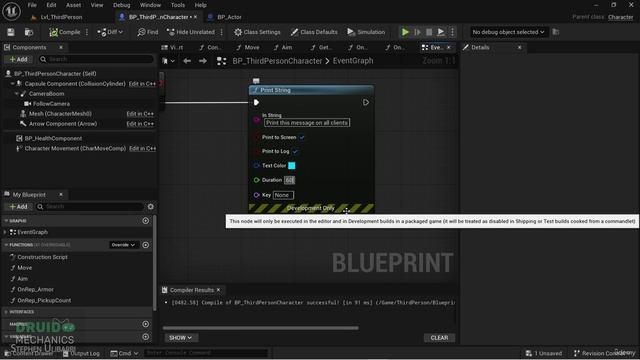Image resolution: width=640 pixels, height=360 pixels.
Task: Click the Add button in My Blueprint
Action: [18, 207]
